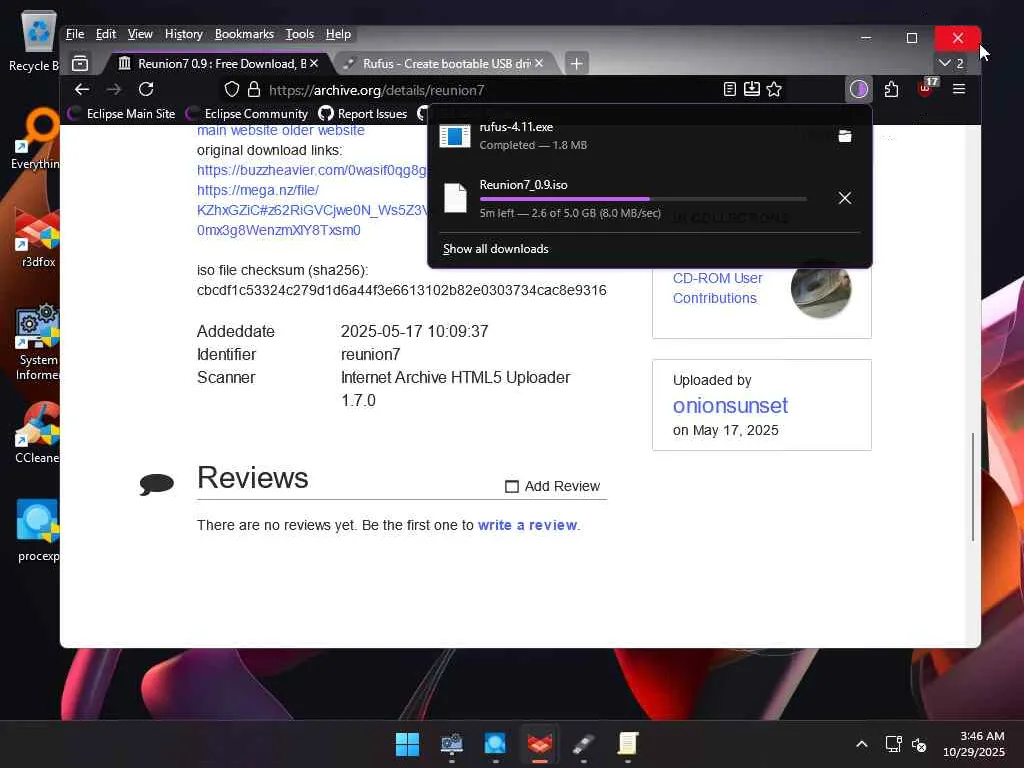The image size is (1024, 768).
Task: Open the downloads toolbar icon
Action: click(x=752, y=89)
